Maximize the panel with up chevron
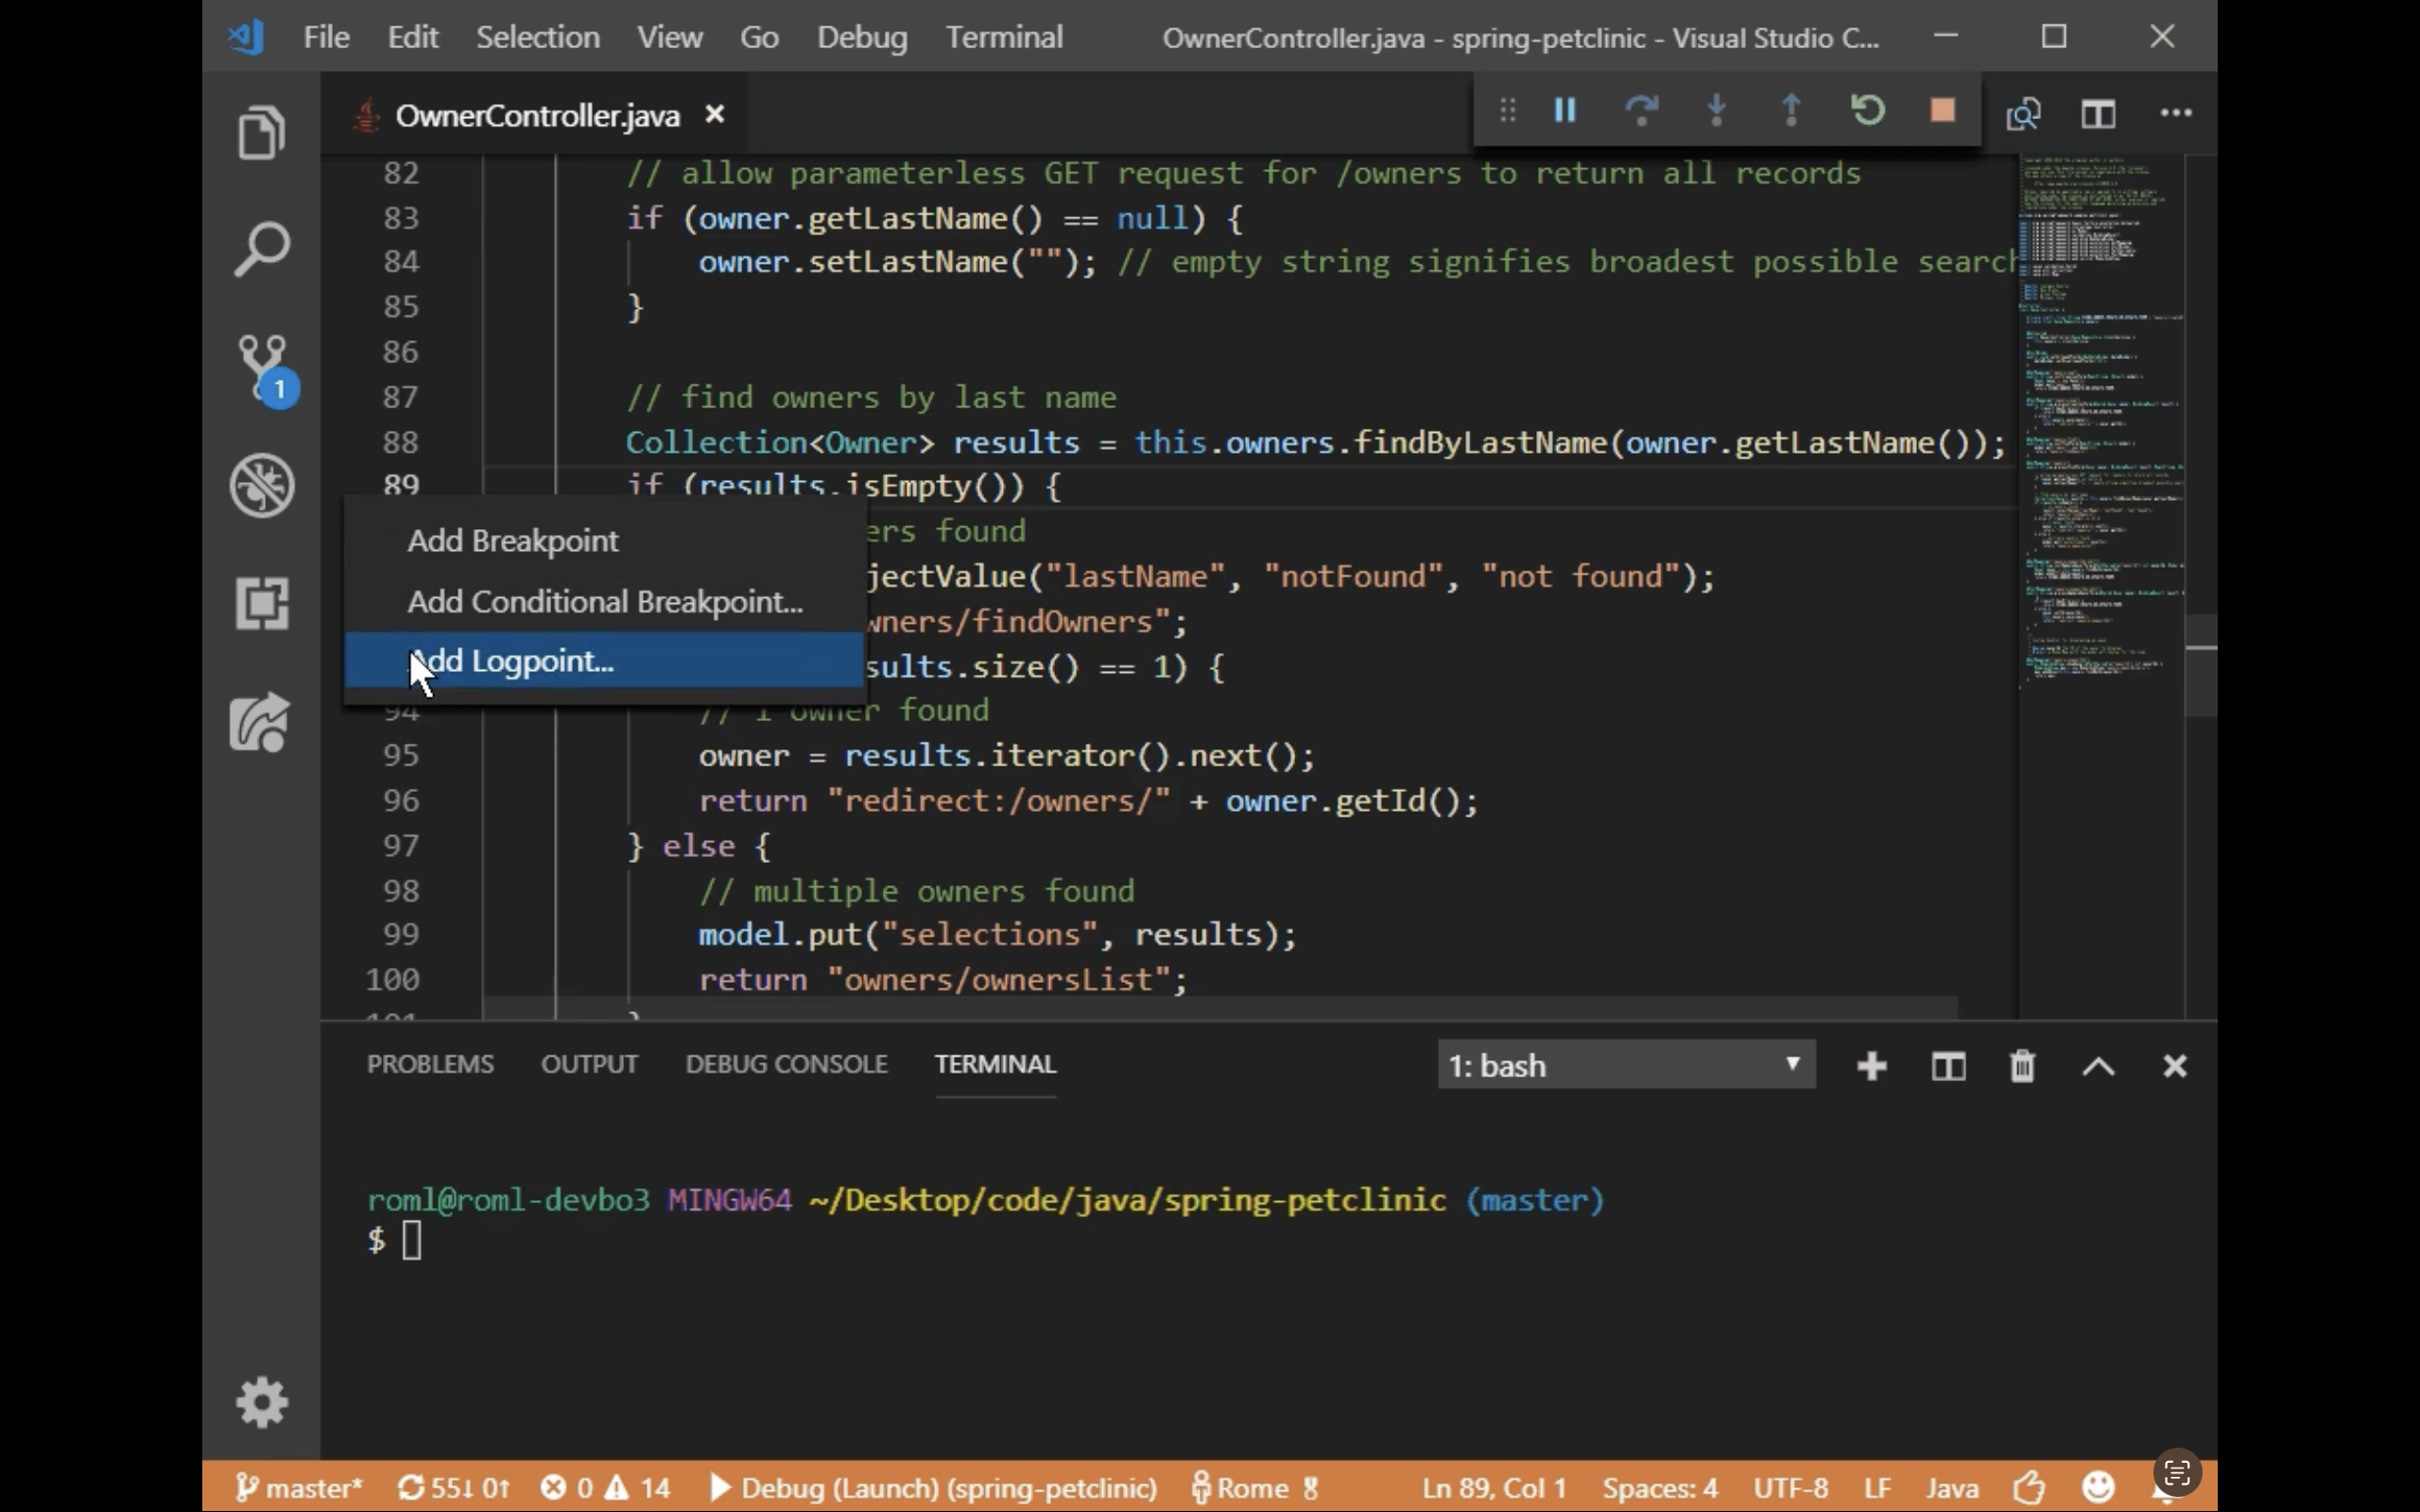 pos(2098,1067)
